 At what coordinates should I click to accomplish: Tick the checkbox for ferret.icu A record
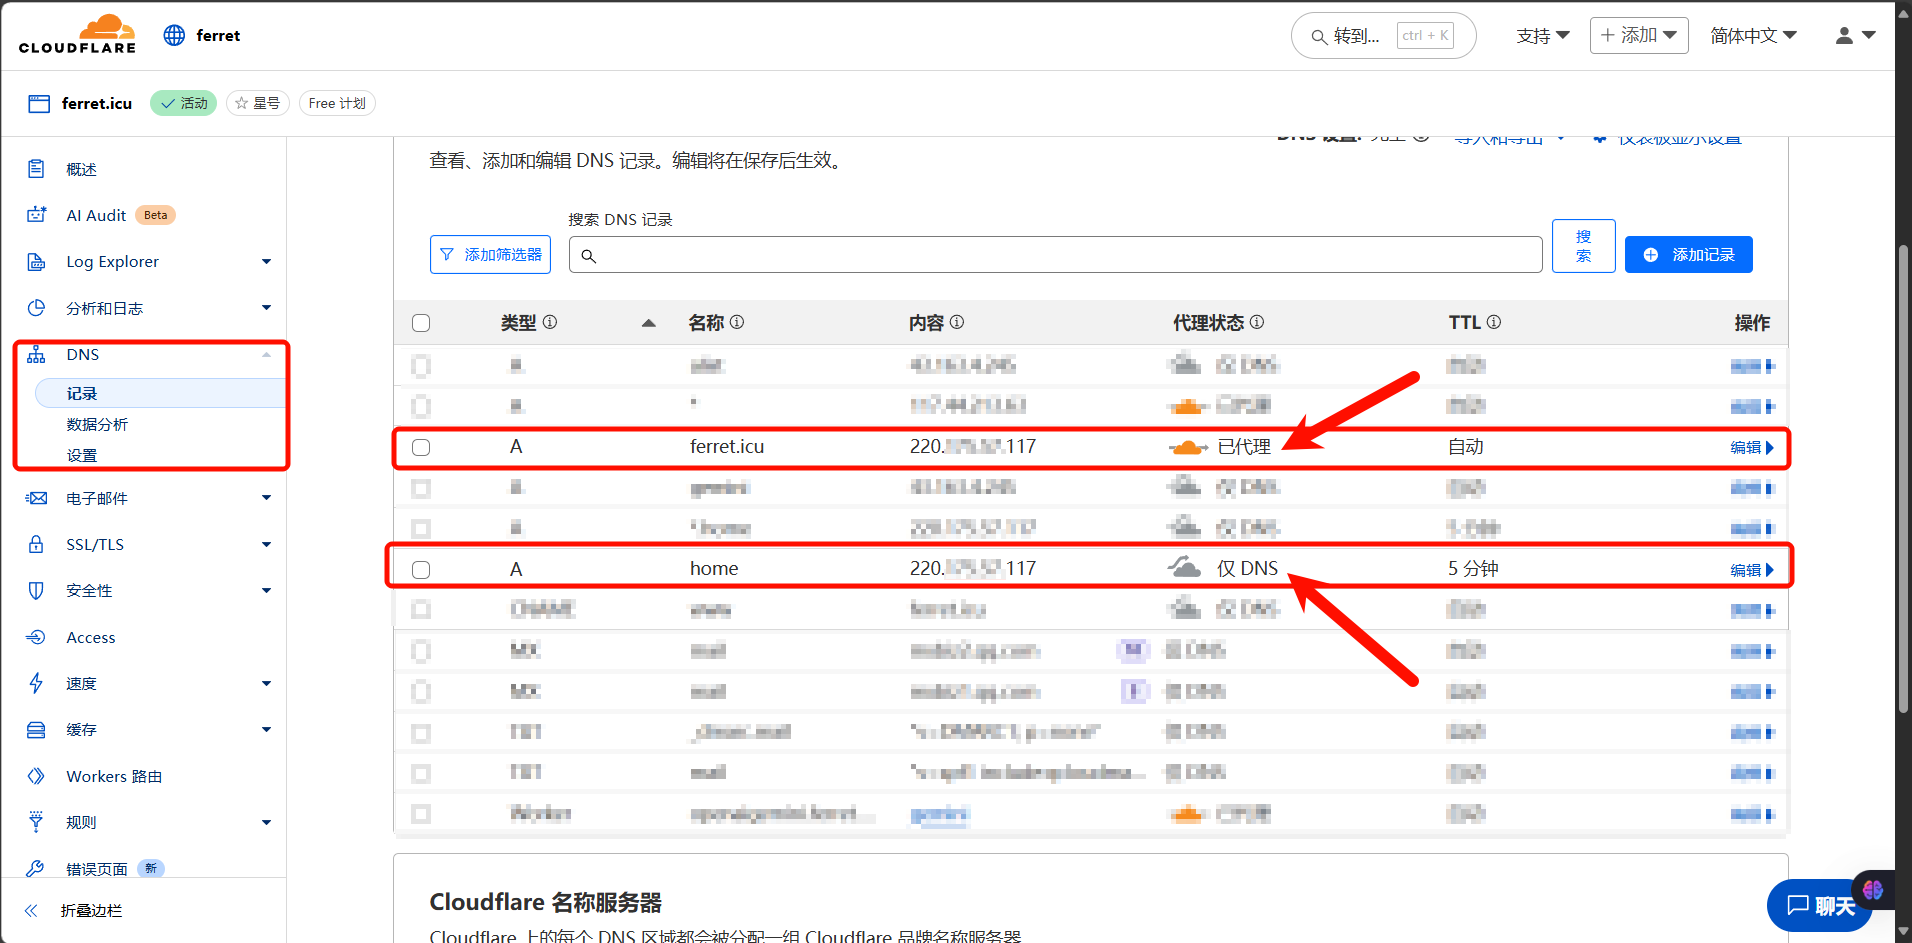coord(421,447)
